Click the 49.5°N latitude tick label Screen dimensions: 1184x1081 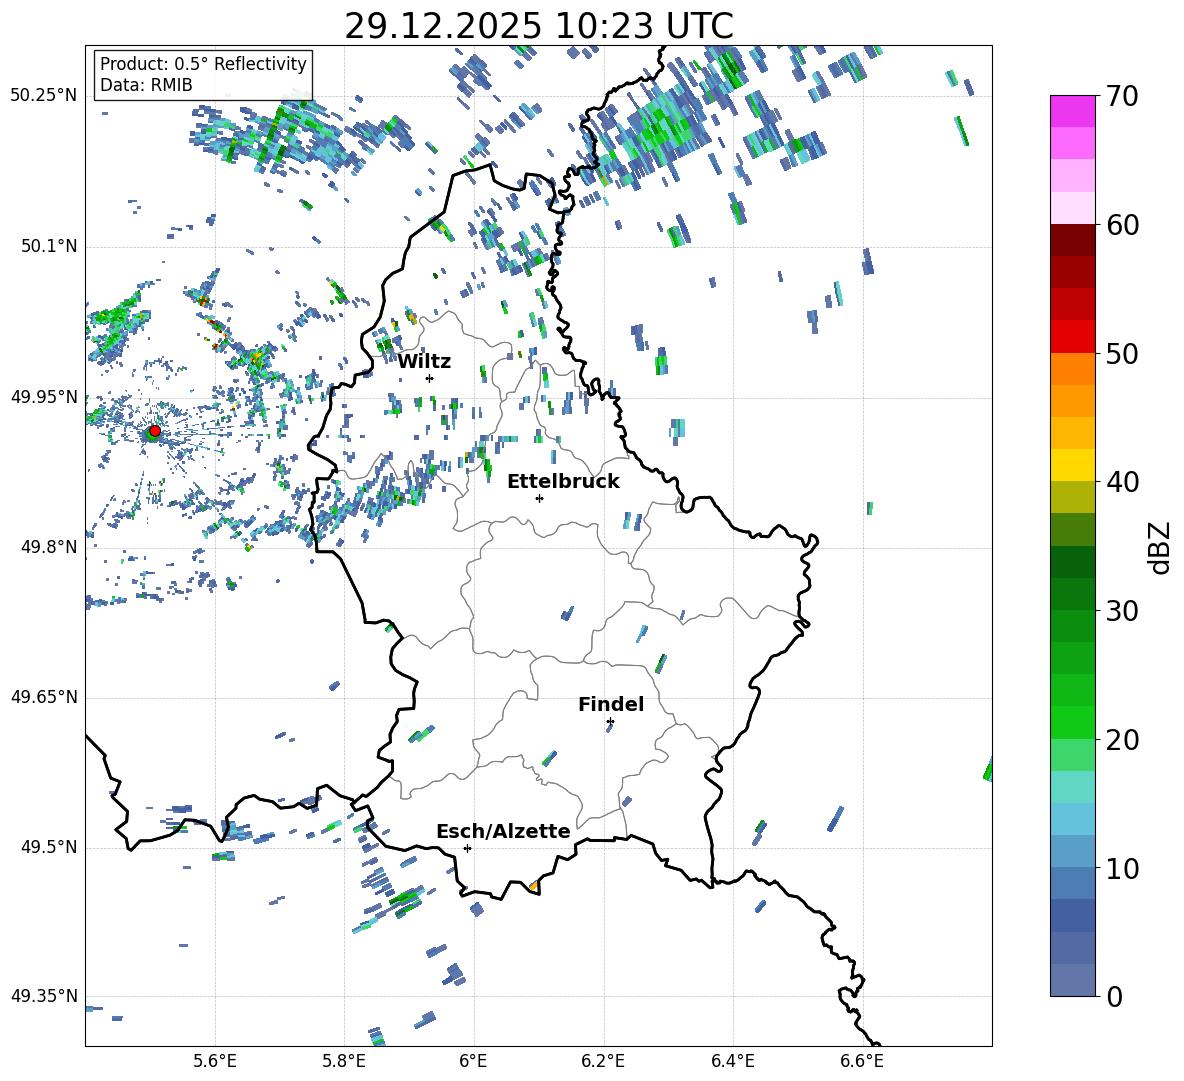(x=44, y=848)
